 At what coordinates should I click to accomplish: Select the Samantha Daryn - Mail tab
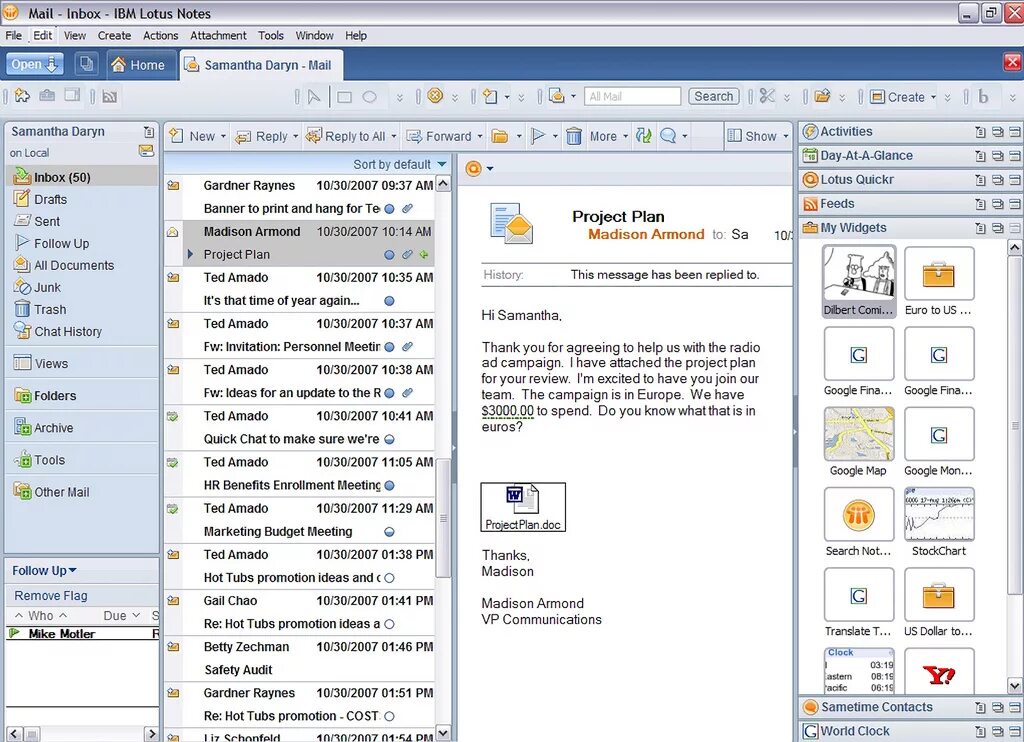[x=259, y=65]
